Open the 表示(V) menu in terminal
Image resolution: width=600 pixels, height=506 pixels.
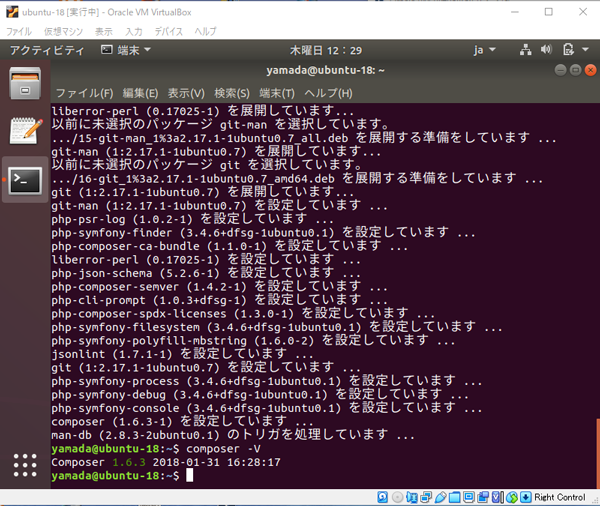point(186,93)
